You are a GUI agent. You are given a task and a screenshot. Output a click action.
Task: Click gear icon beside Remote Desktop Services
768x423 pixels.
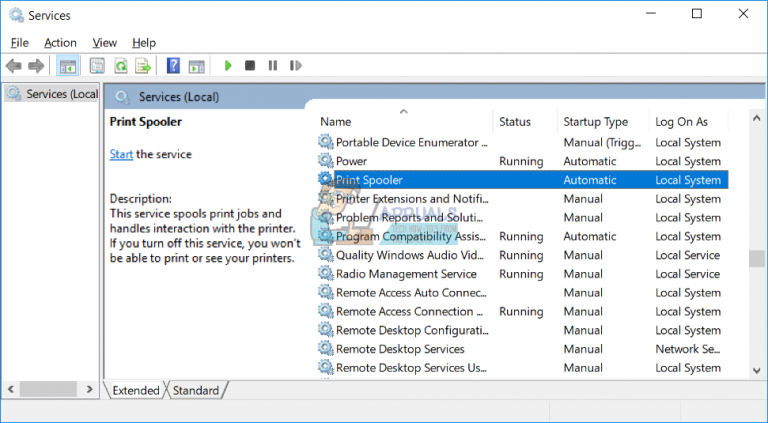[x=325, y=348]
